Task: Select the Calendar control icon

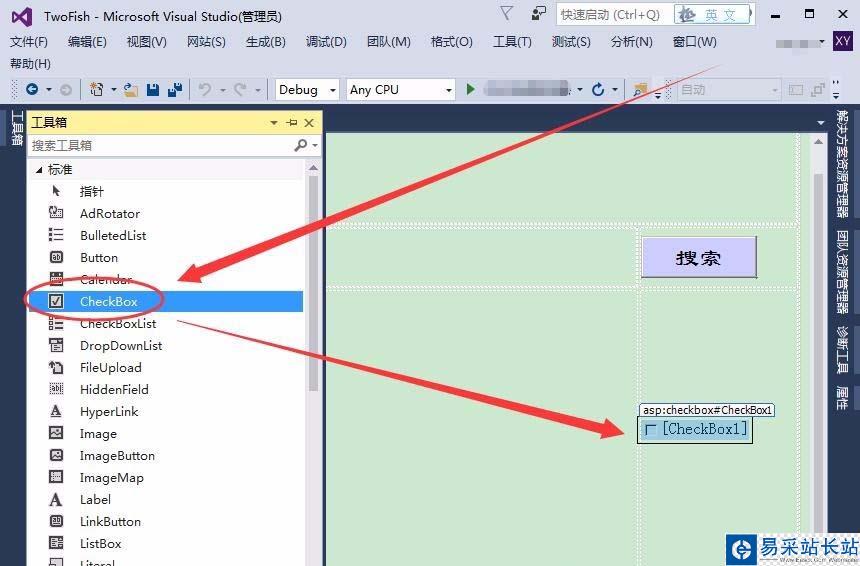Action: pos(56,279)
